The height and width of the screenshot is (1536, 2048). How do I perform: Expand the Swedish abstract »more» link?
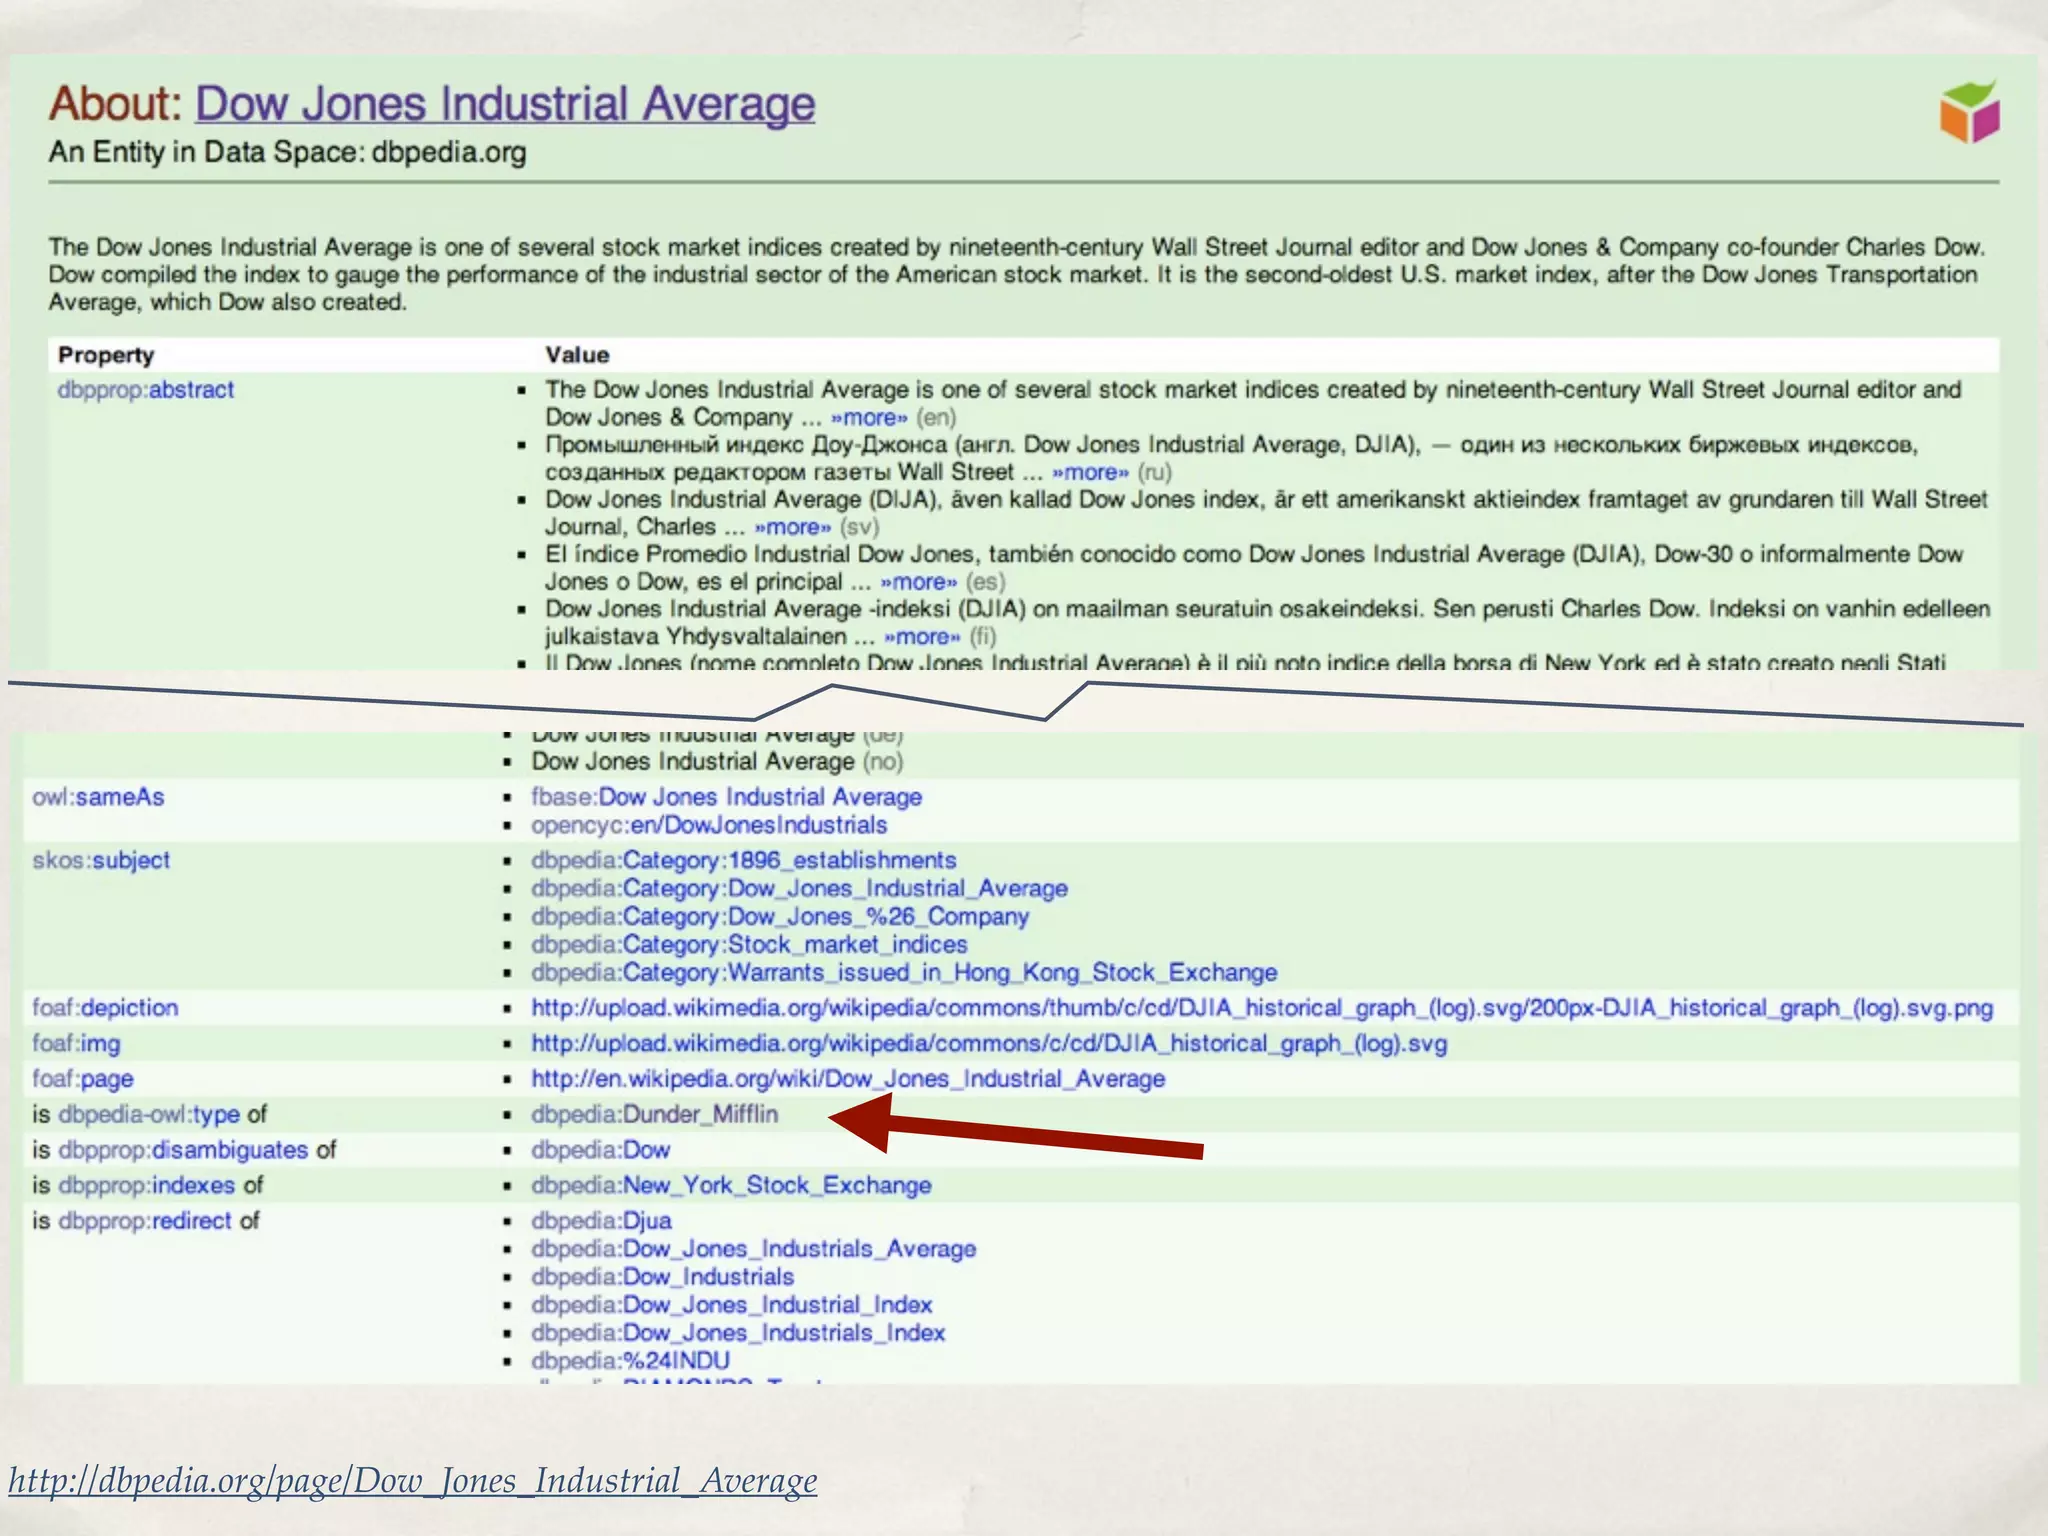(792, 527)
